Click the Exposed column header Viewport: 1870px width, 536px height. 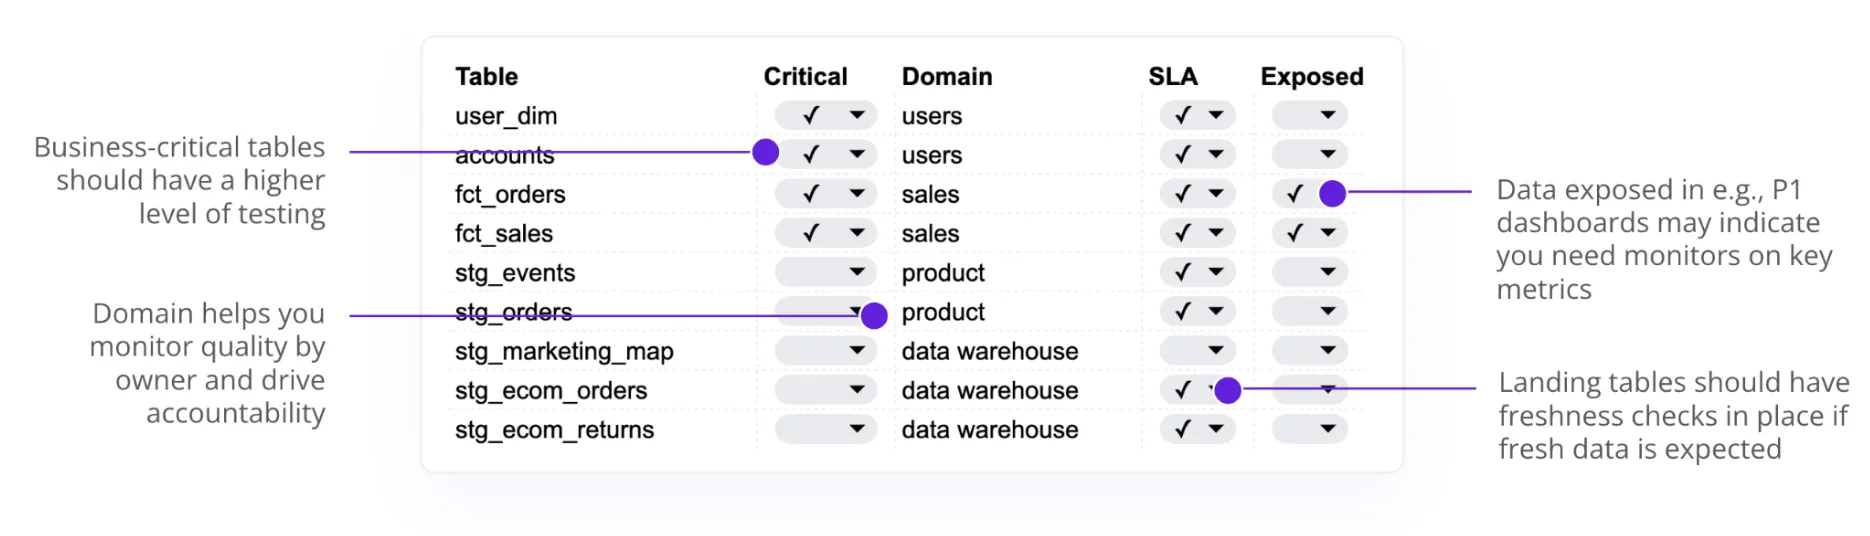click(1311, 77)
